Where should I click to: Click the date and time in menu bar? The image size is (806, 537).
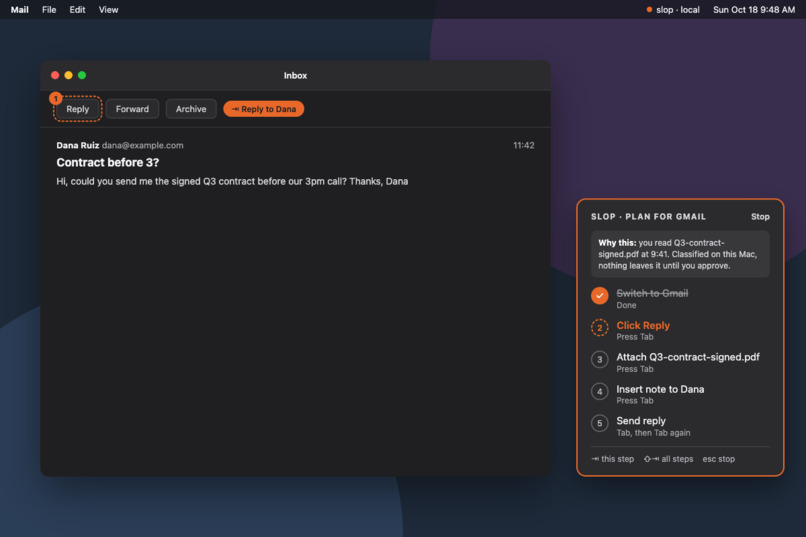754,10
